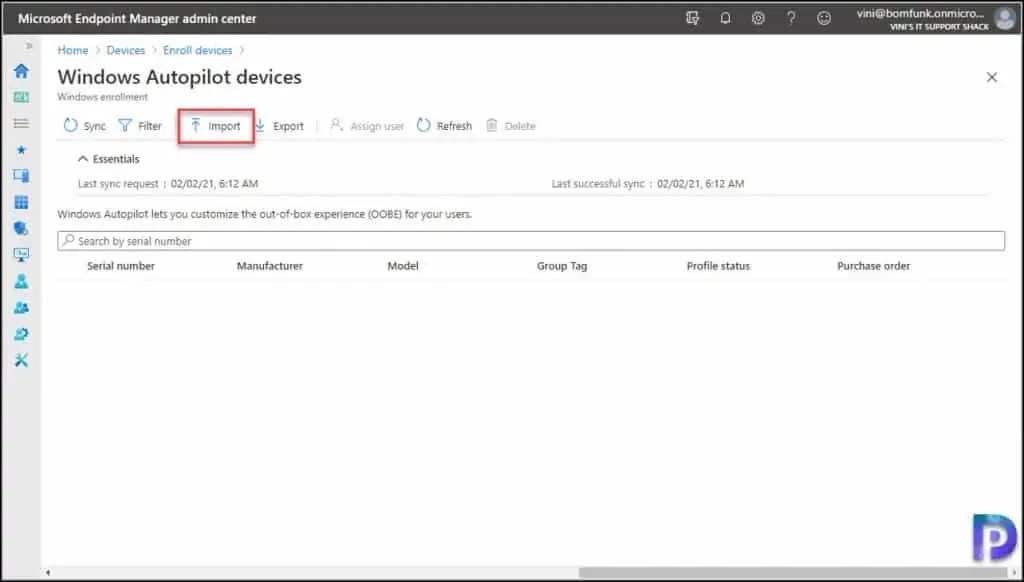Sync Windows Autopilot devices
Viewport: 1024px width, 582px height.
pyautogui.click(x=84, y=125)
